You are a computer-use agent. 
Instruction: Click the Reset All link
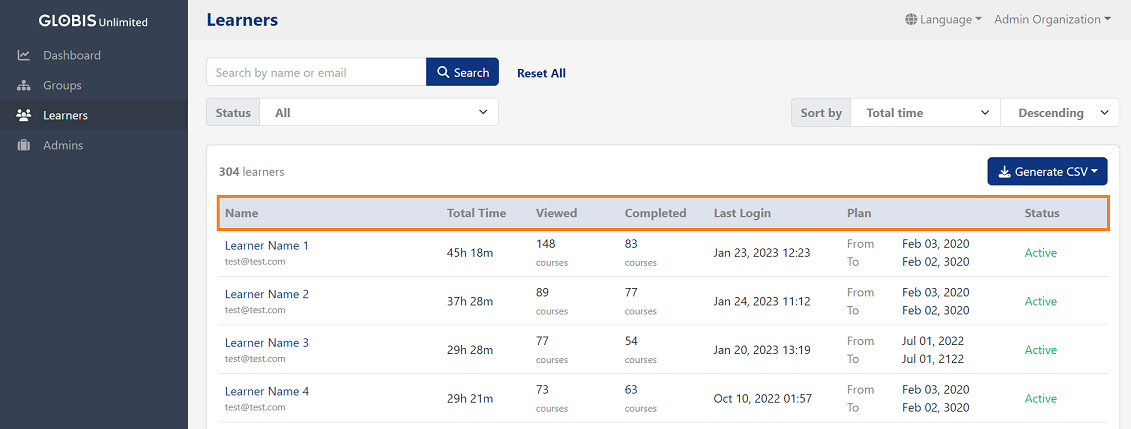click(541, 73)
